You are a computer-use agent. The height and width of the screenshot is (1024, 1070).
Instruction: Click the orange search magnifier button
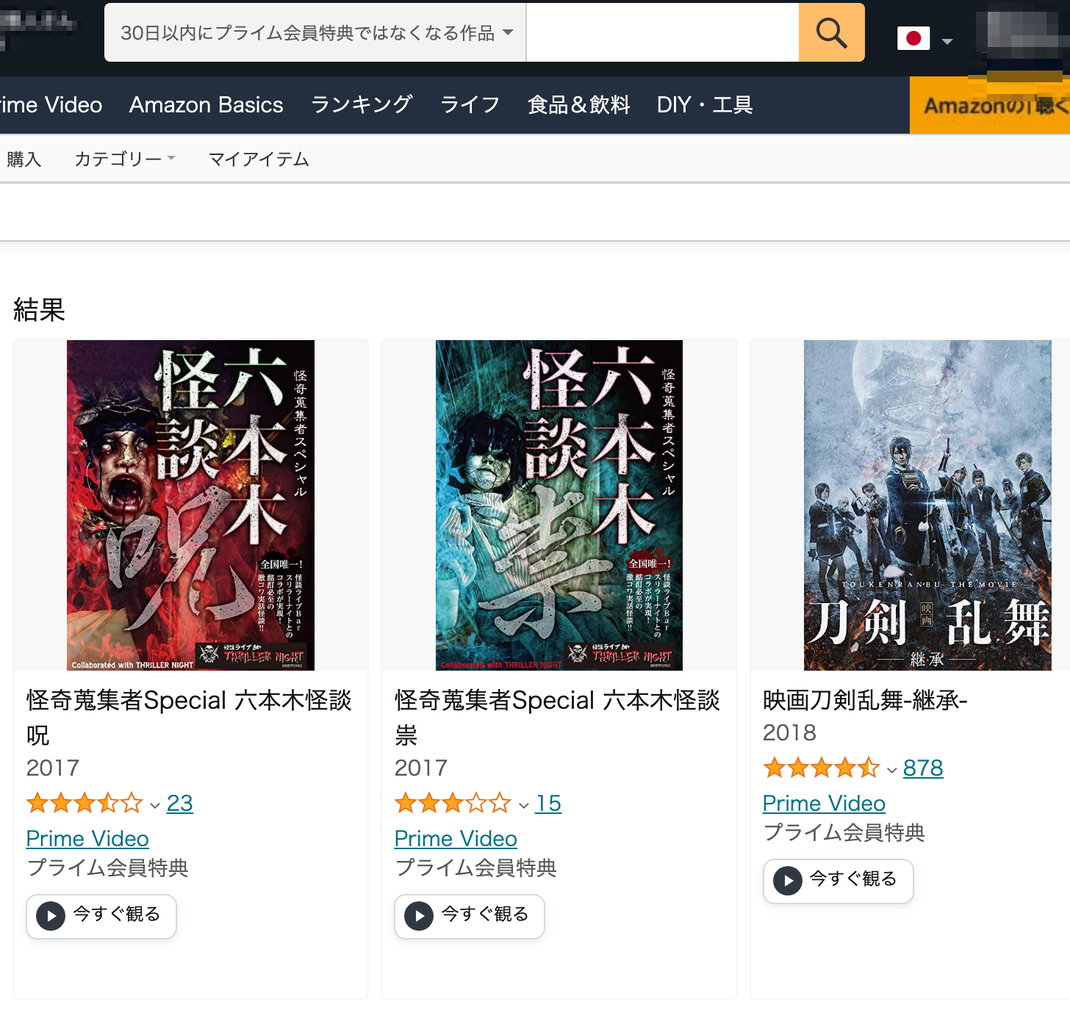[831, 32]
